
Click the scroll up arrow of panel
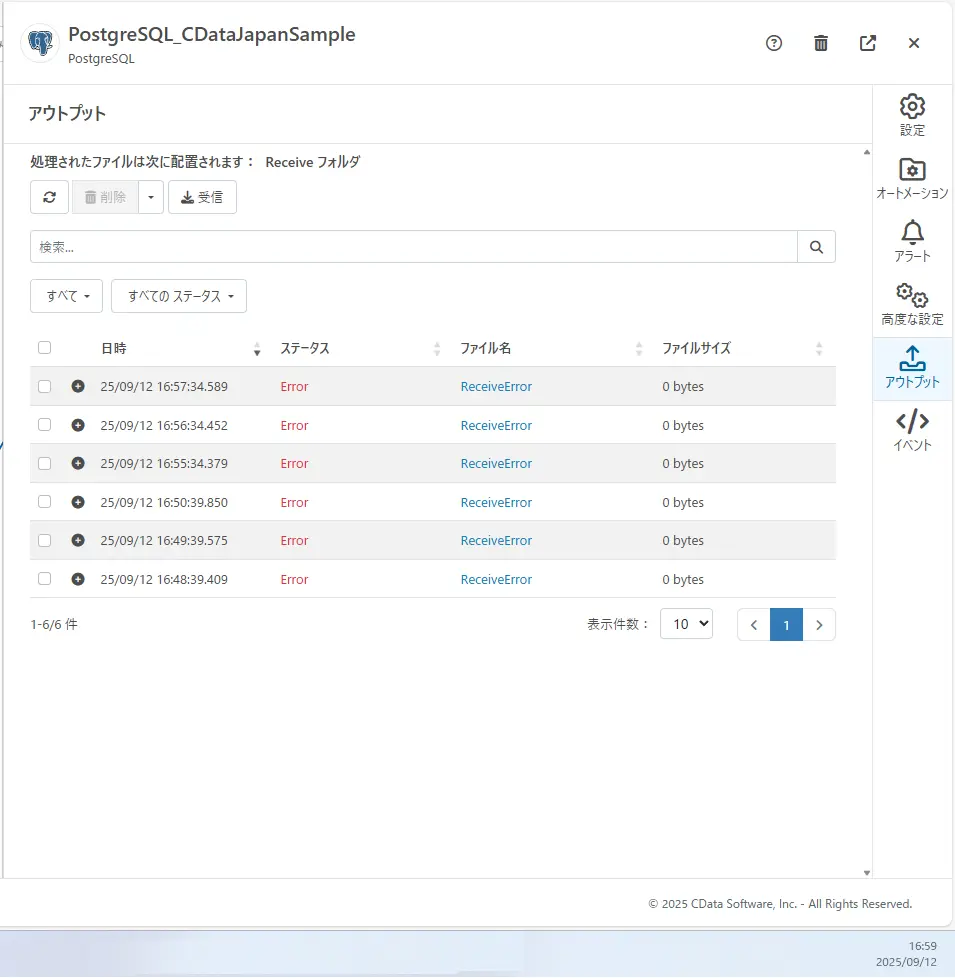(866, 152)
